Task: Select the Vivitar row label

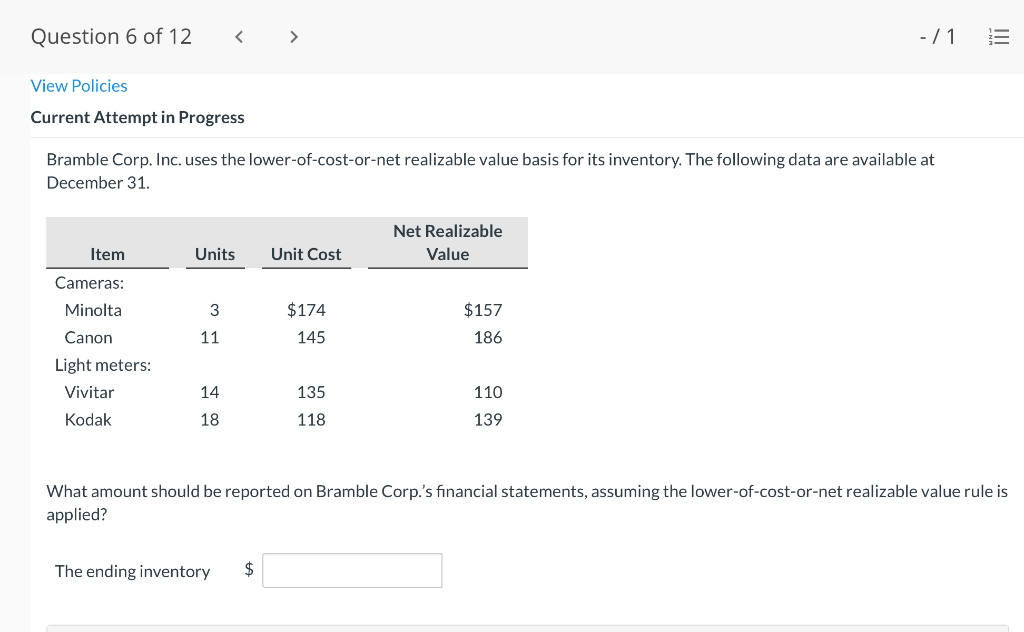Action: coord(89,392)
